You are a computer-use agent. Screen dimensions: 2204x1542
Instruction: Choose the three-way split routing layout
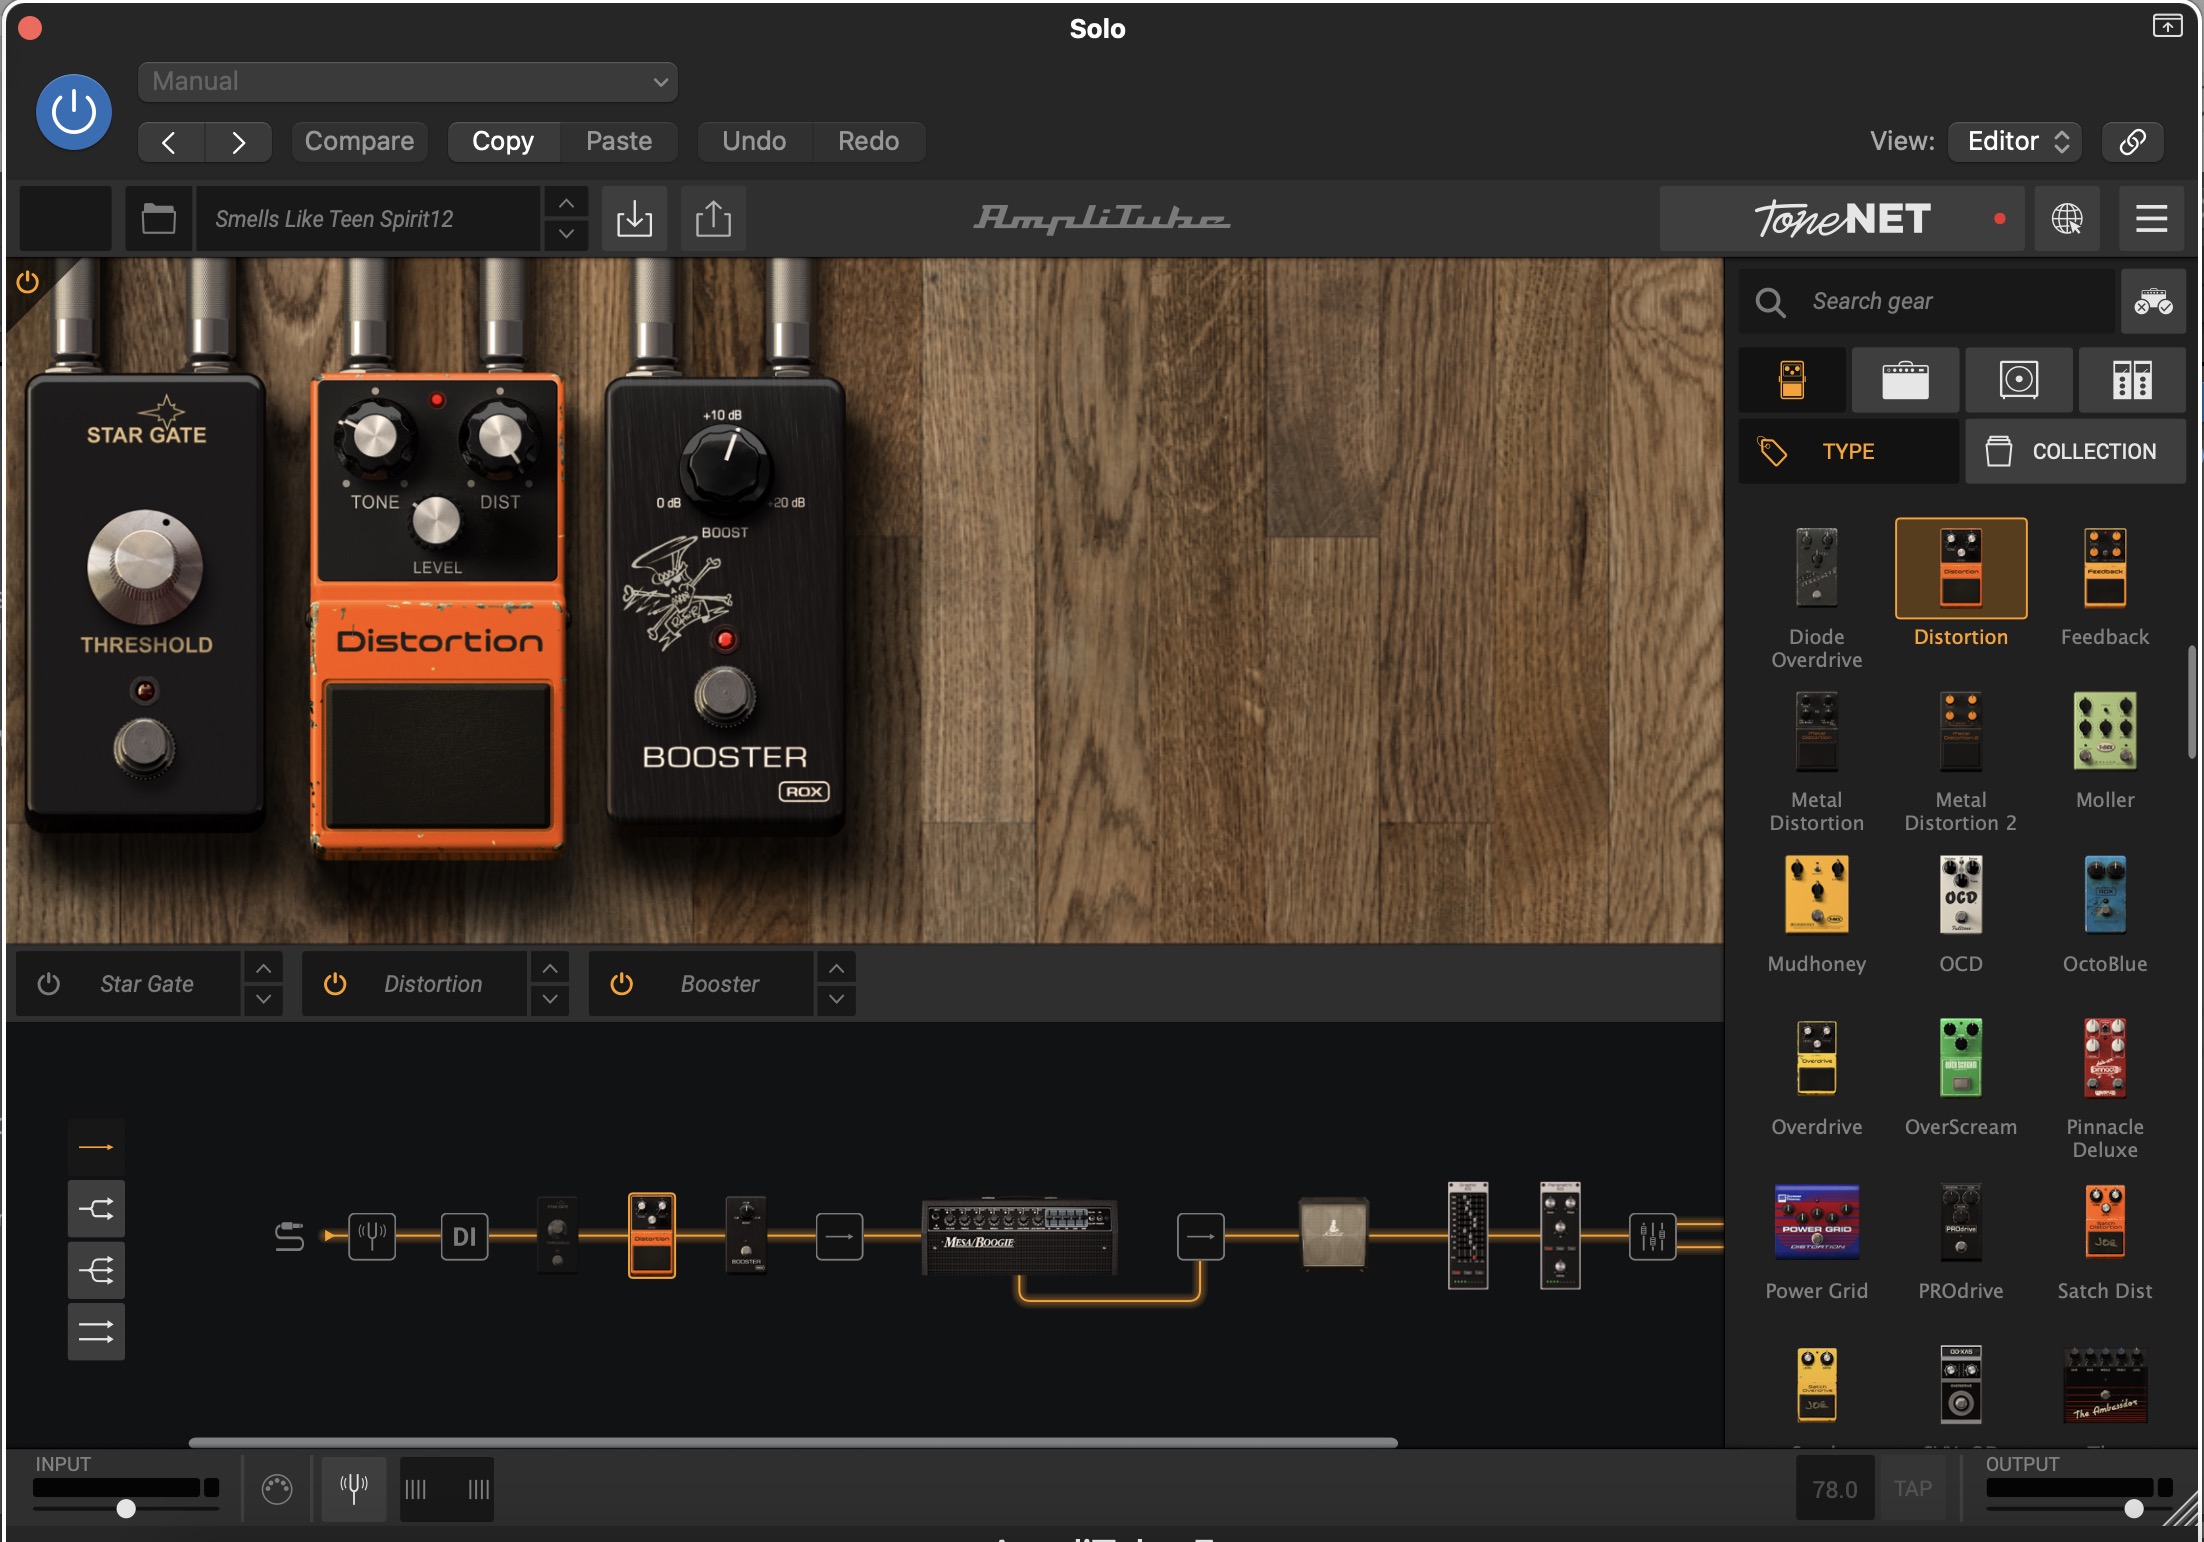tap(96, 1270)
